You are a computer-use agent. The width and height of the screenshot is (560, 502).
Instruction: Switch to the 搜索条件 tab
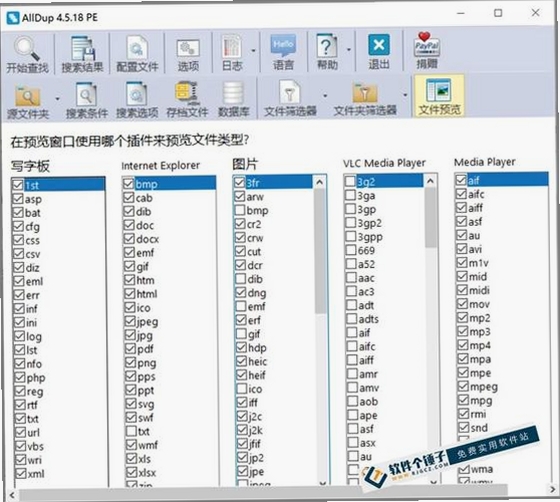point(87,100)
